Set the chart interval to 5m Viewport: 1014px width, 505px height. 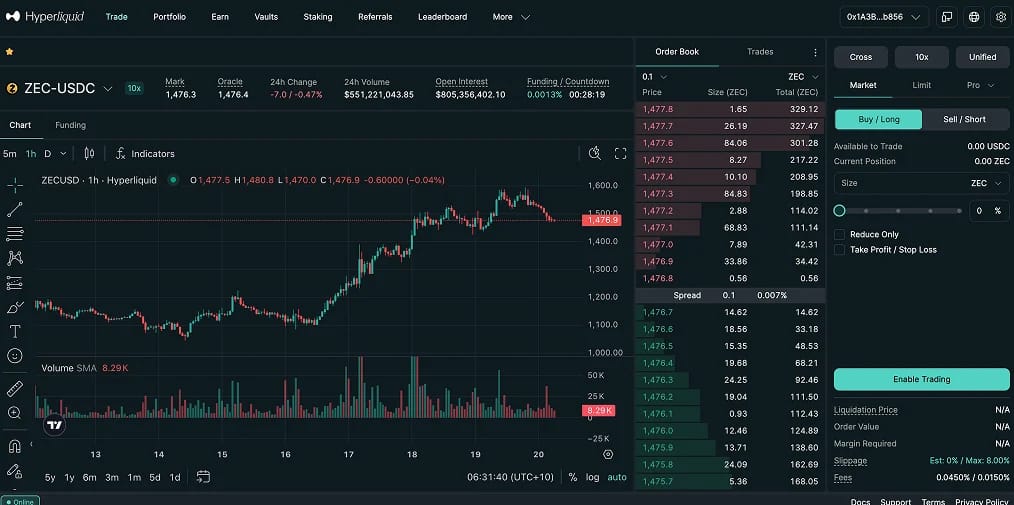click(10, 153)
